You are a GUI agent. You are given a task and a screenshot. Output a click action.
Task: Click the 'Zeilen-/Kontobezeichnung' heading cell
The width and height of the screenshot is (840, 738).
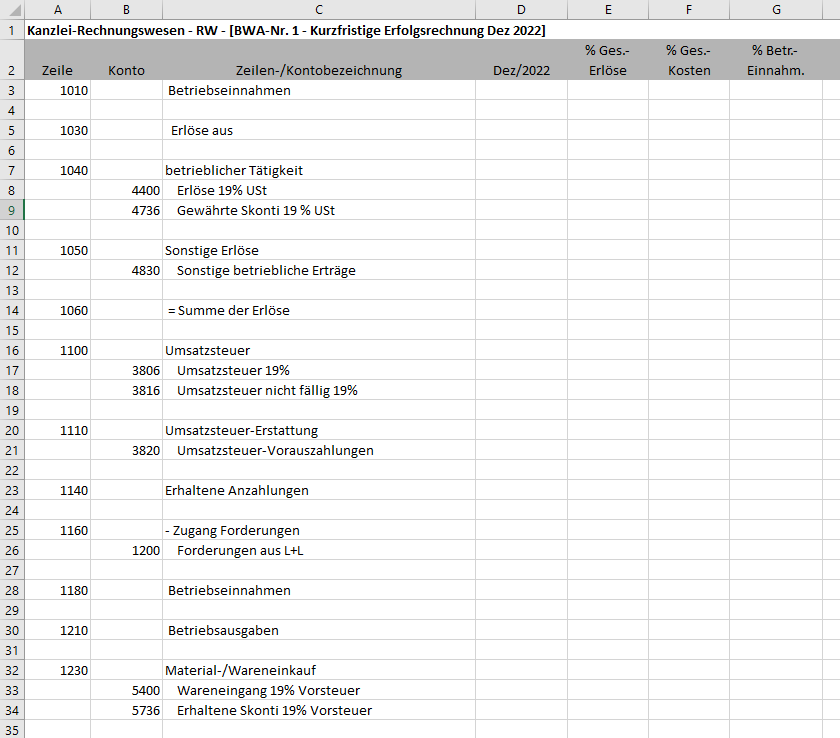tap(319, 61)
